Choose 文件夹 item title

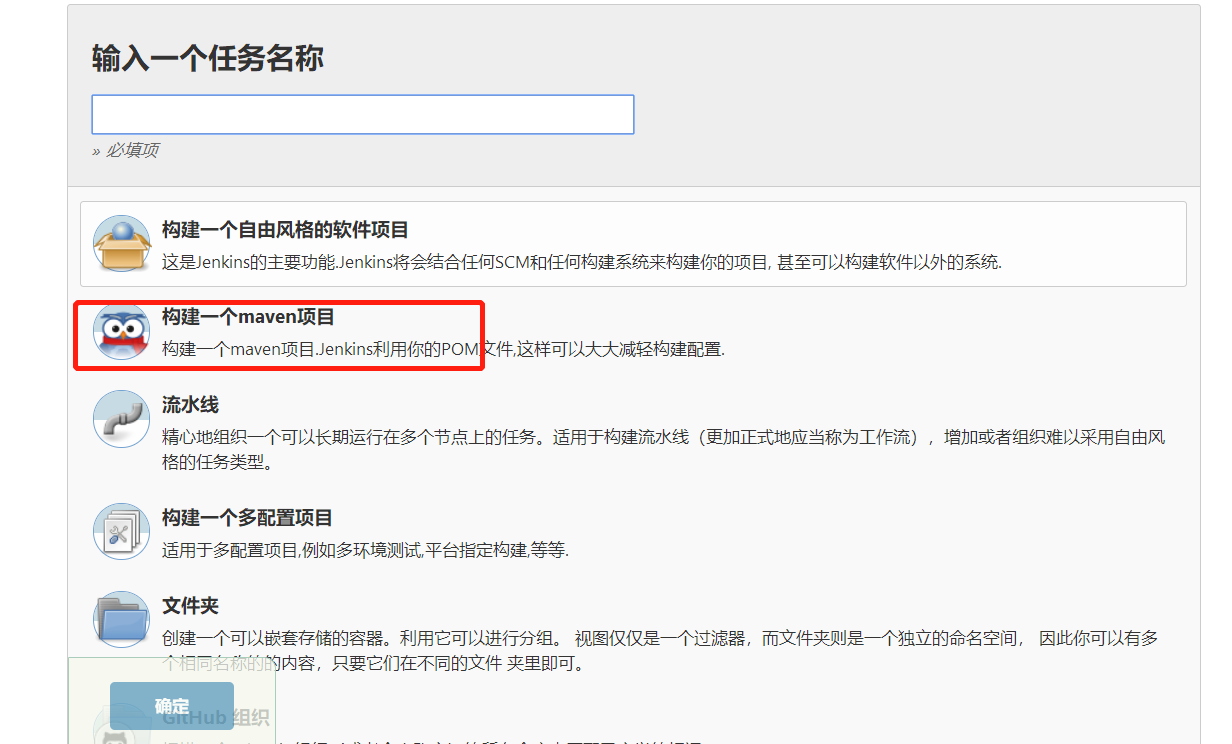point(190,606)
